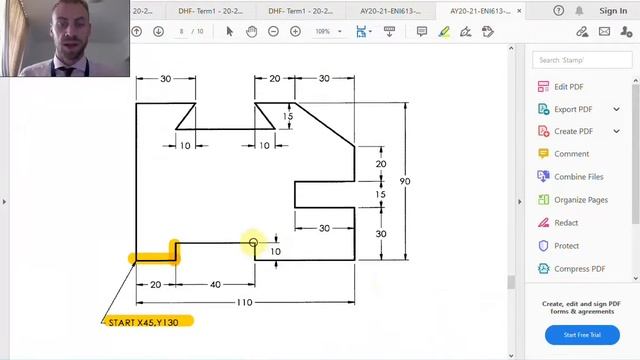Switch to inactive AY20-21-ENI613 tab

[390, 11]
